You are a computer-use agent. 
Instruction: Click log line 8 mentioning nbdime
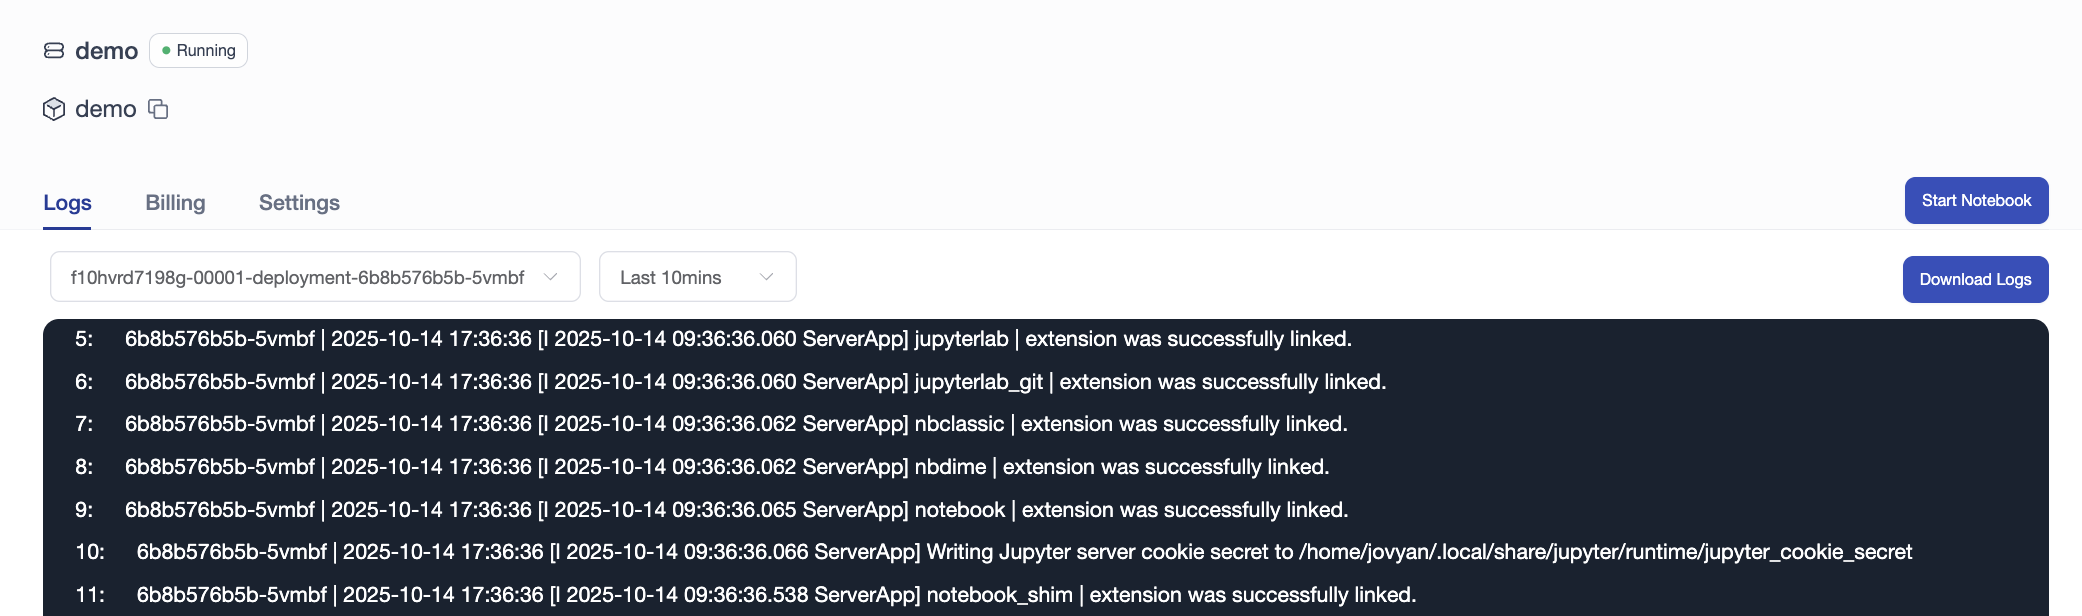click(727, 467)
